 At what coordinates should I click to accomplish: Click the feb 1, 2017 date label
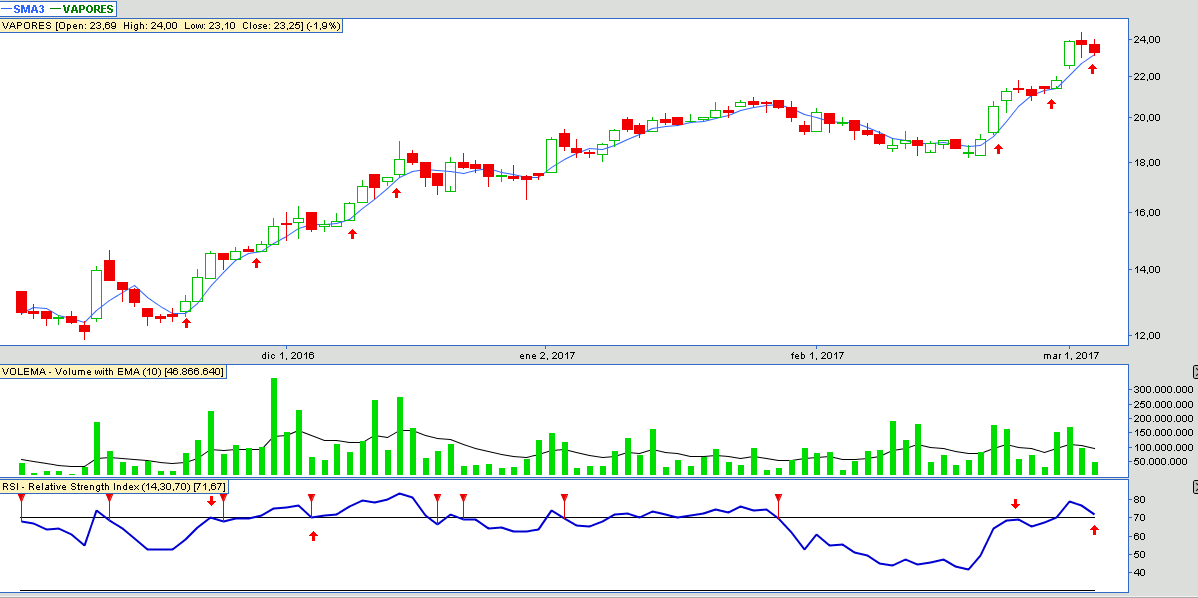[x=817, y=355]
